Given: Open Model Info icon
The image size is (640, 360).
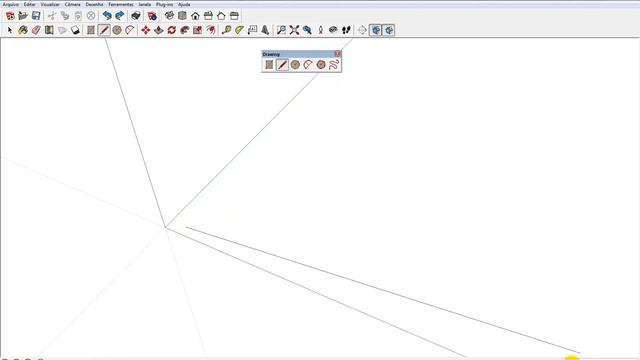Looking at the screenshot, I should (152, 16).
